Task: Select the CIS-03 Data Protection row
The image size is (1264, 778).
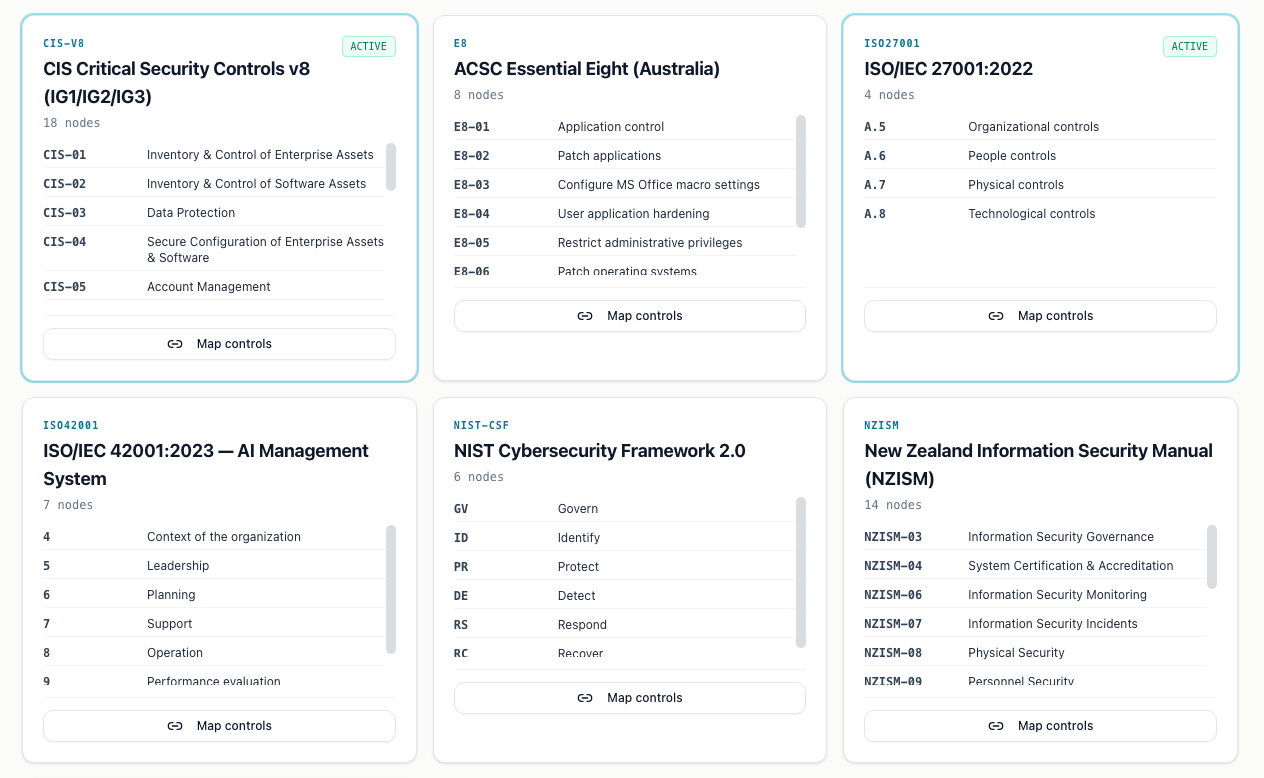Action: 214,213
